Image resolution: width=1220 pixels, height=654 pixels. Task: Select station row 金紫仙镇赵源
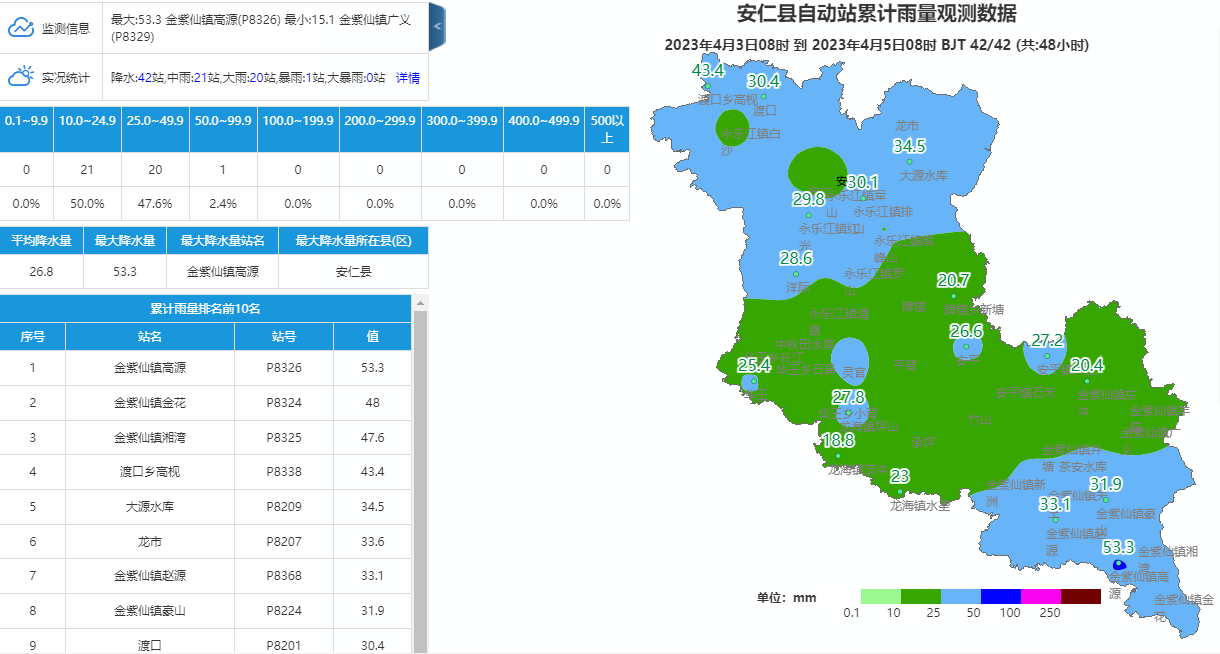[x=206, y=576]
